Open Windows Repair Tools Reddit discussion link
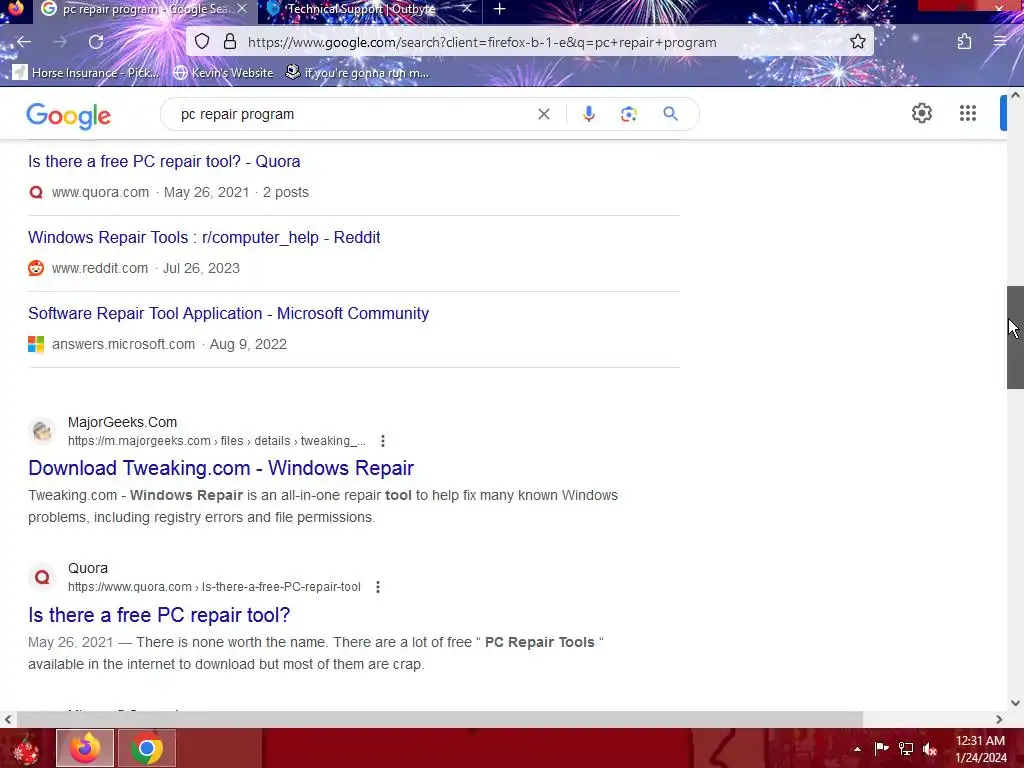This screenshot has width=1024, height=768. coord(204,237)
